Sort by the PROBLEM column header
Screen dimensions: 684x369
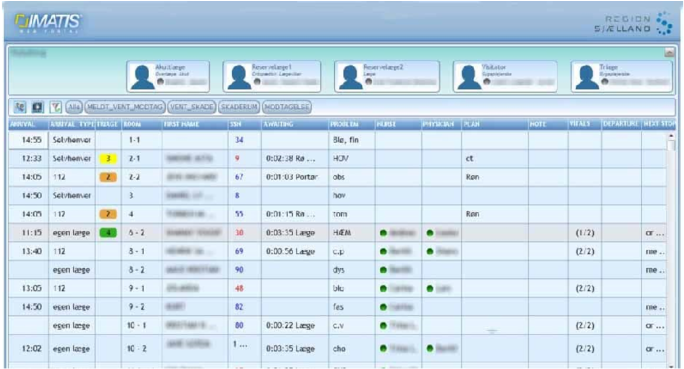352,124
